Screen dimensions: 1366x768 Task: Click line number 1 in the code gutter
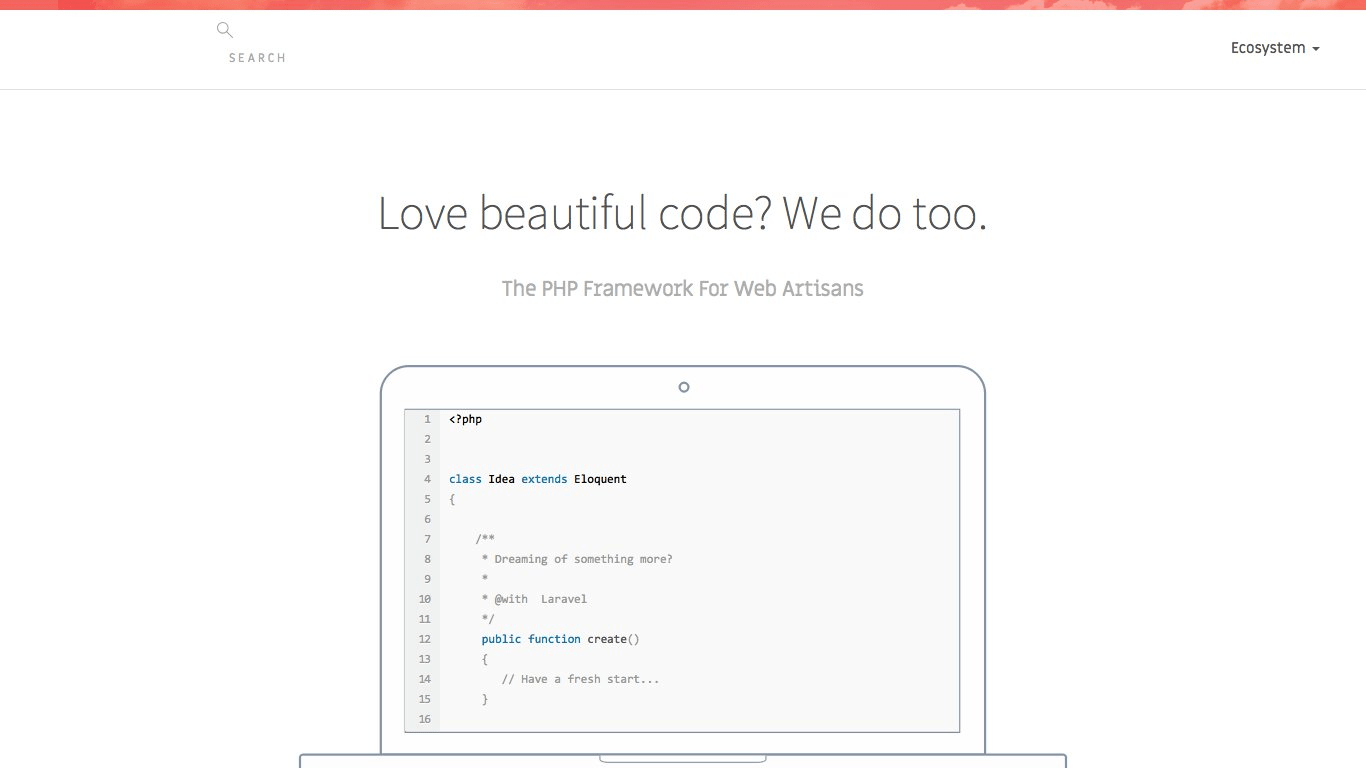pos(427,418)
